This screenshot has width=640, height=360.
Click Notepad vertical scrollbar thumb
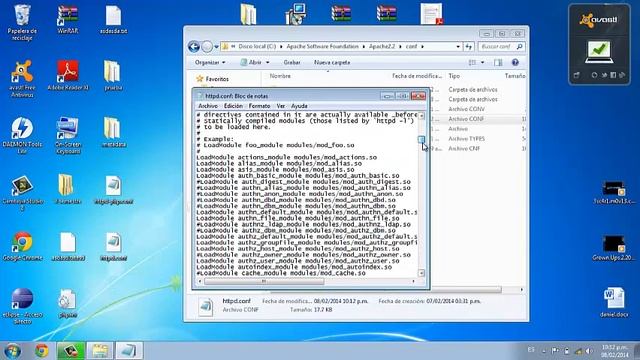click(421, 139)
